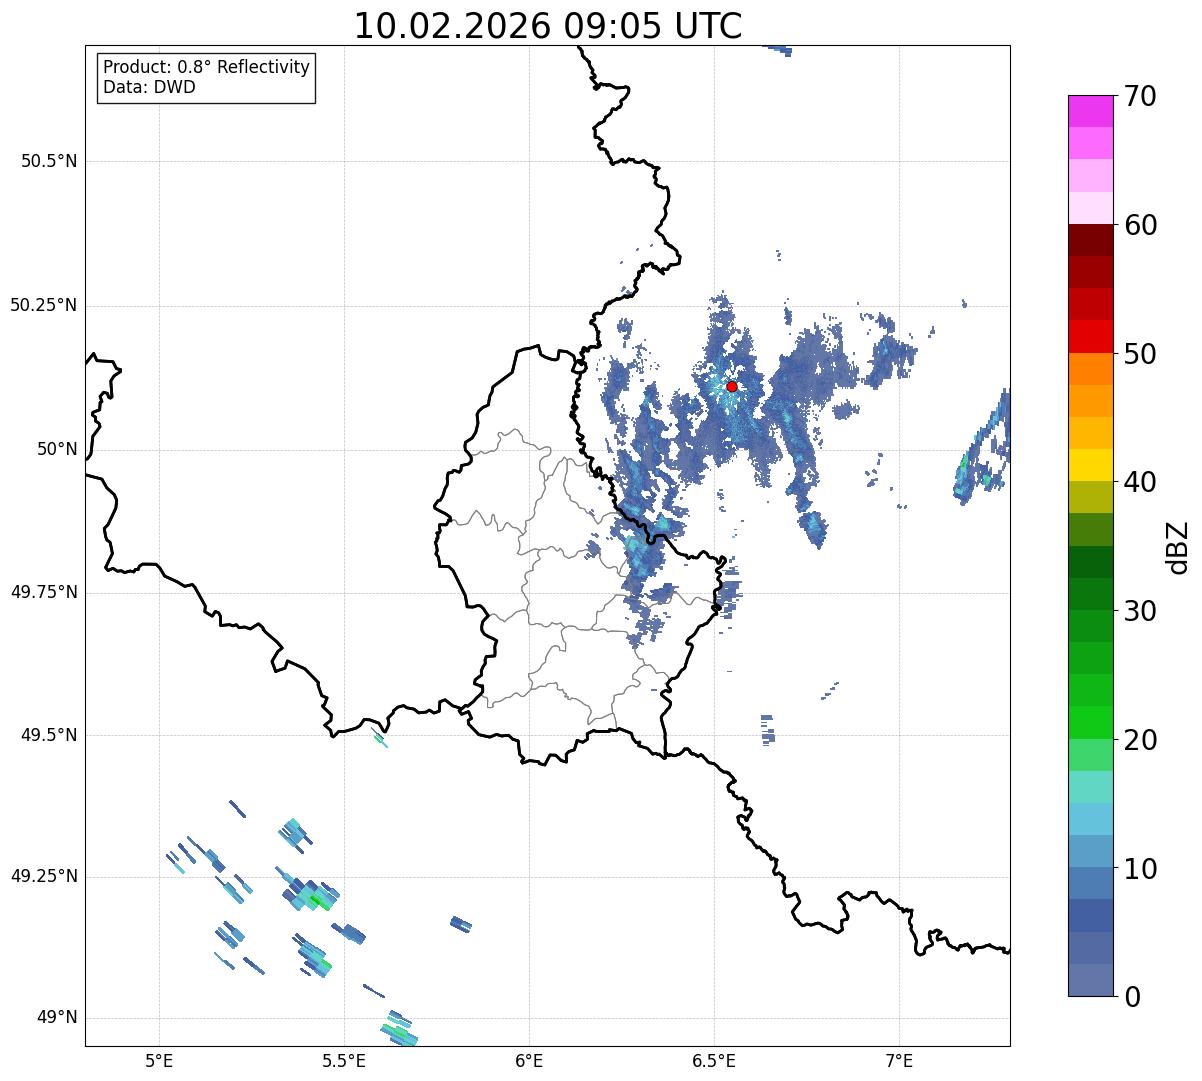The width and height of the screenshot is (1202, 1081).
Task: Click the "Product: 0.8° Reflectivity" label
Action: tap(207, 67)
